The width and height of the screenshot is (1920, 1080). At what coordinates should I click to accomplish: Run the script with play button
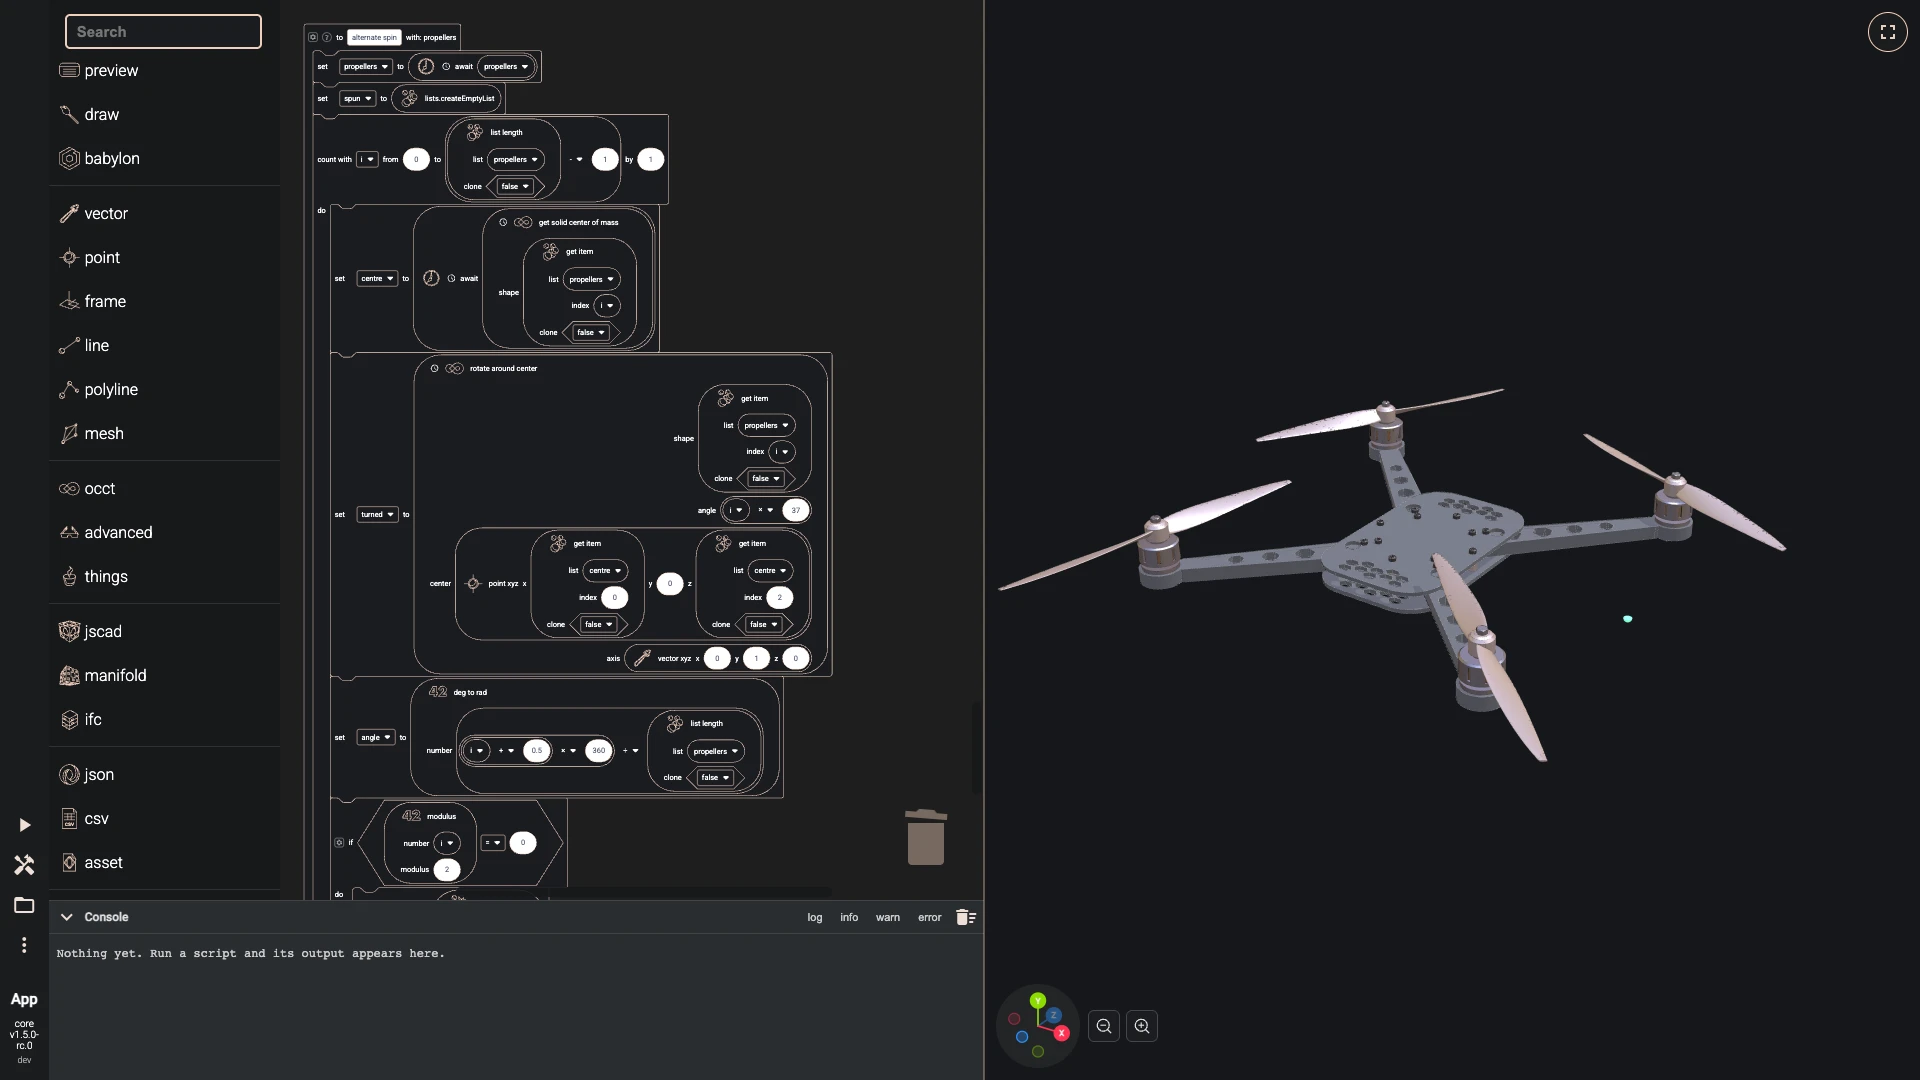[24, 825]
